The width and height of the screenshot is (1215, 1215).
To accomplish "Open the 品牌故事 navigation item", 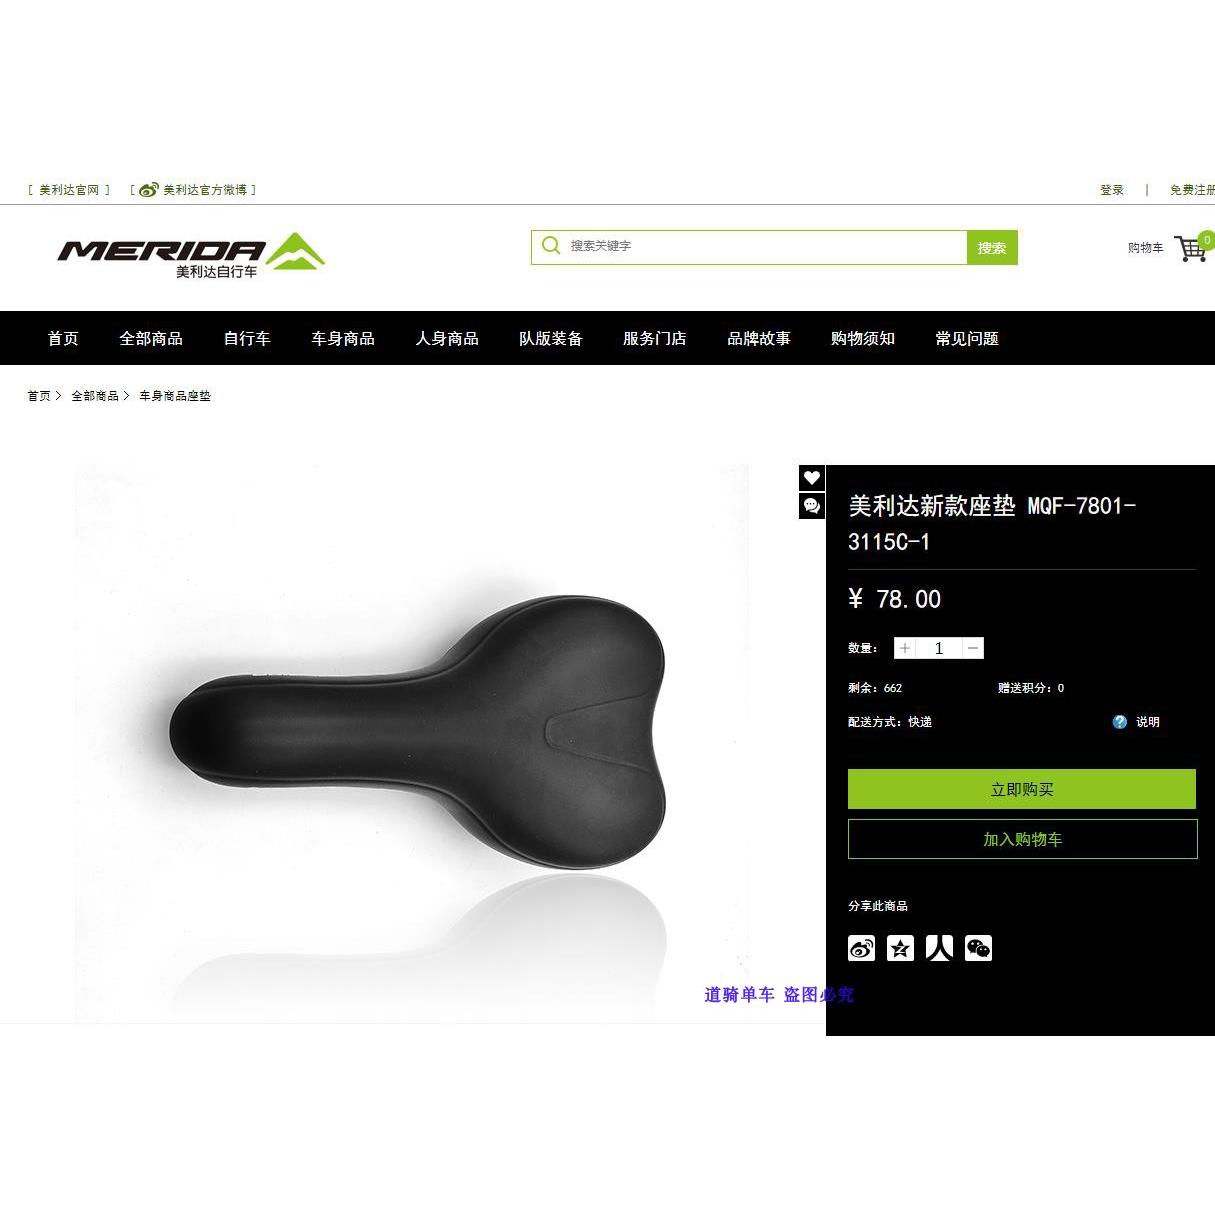I will point(759,338).
